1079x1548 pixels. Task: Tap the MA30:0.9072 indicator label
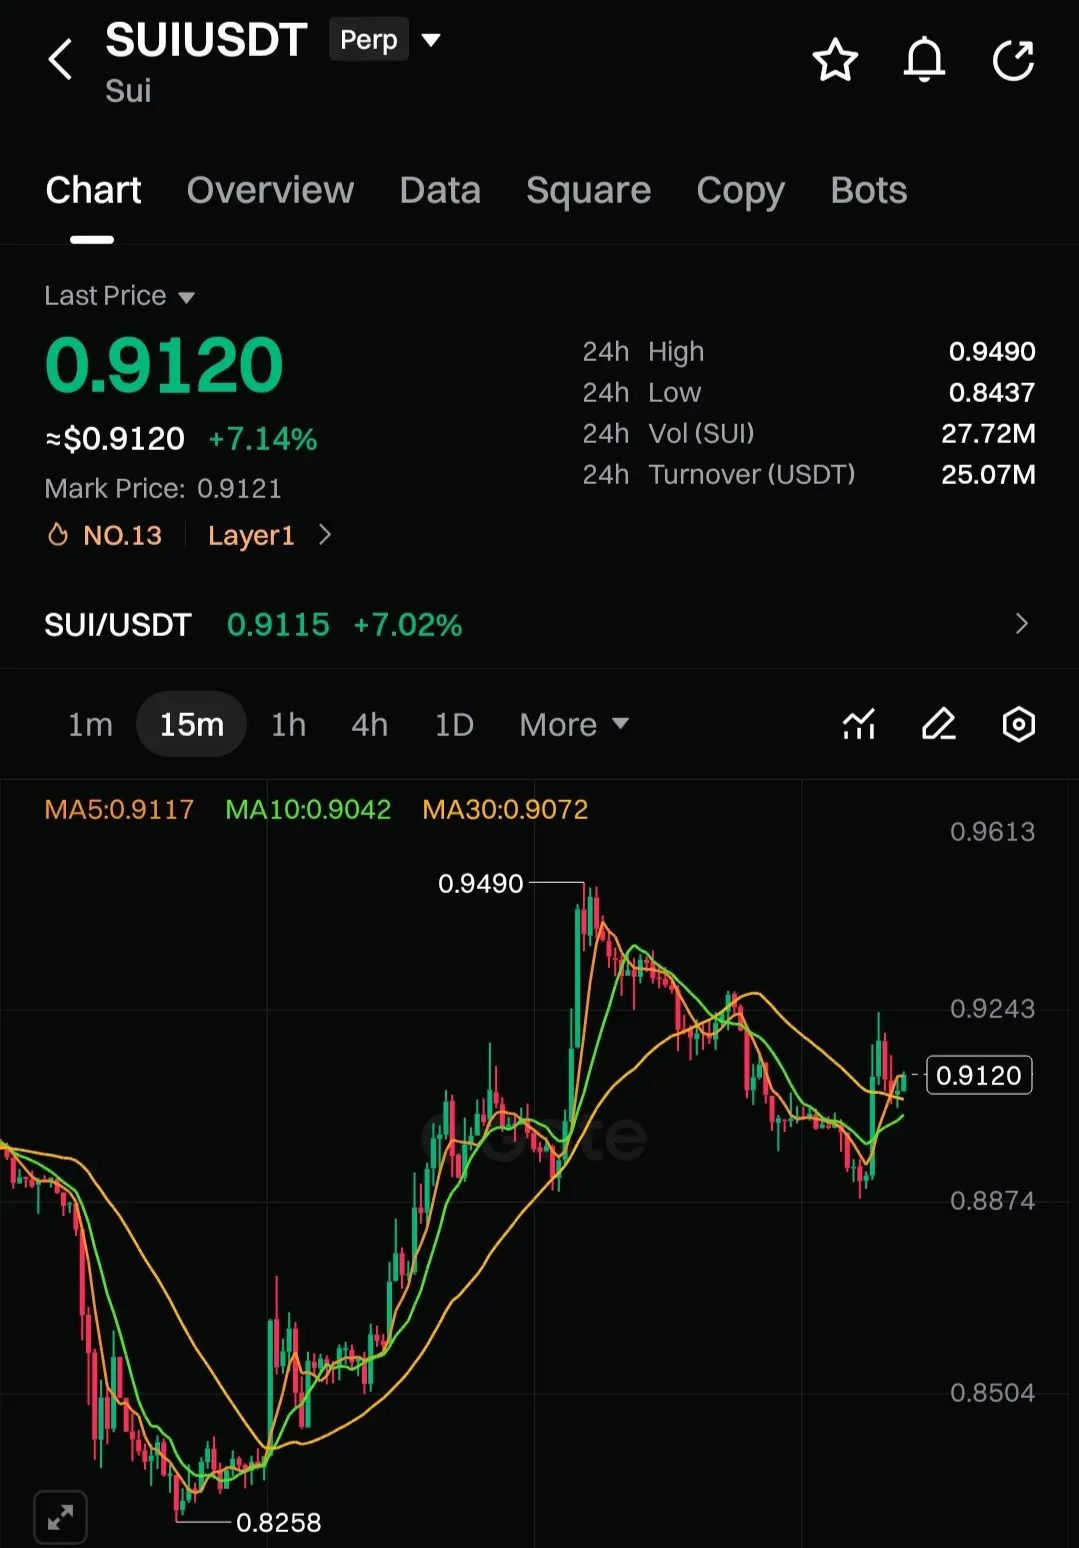click(505, 809)
